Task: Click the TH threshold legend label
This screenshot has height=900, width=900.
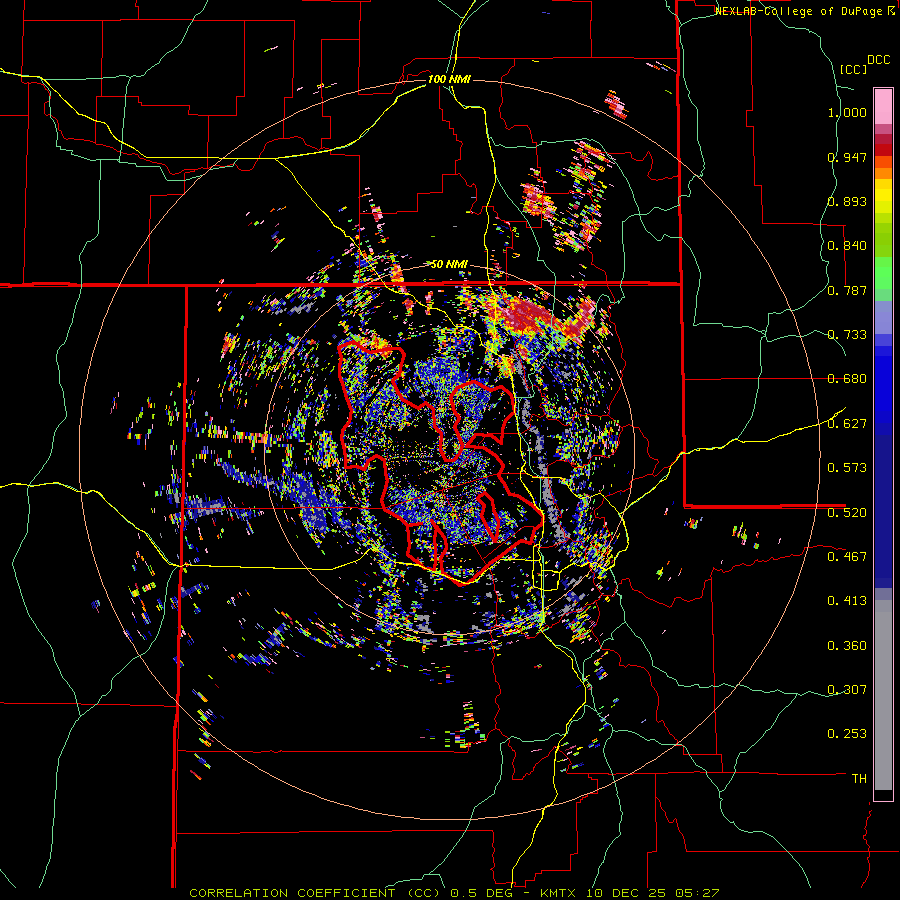Action: (x=859, y=778)
